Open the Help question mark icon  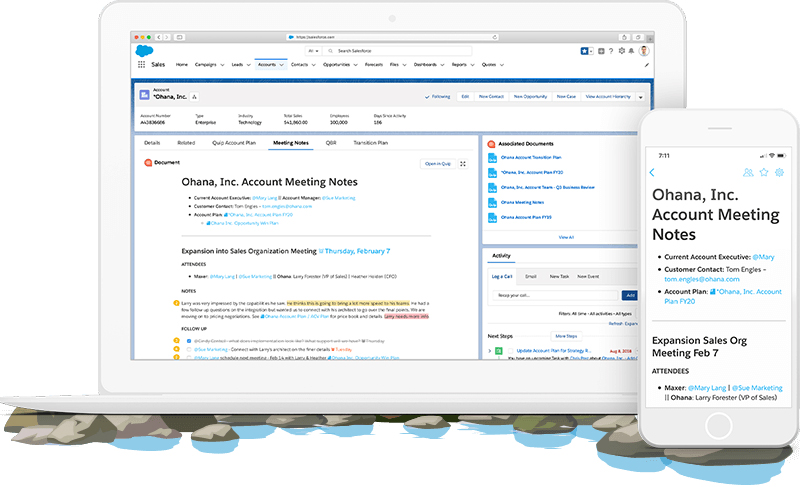(611, 51)
